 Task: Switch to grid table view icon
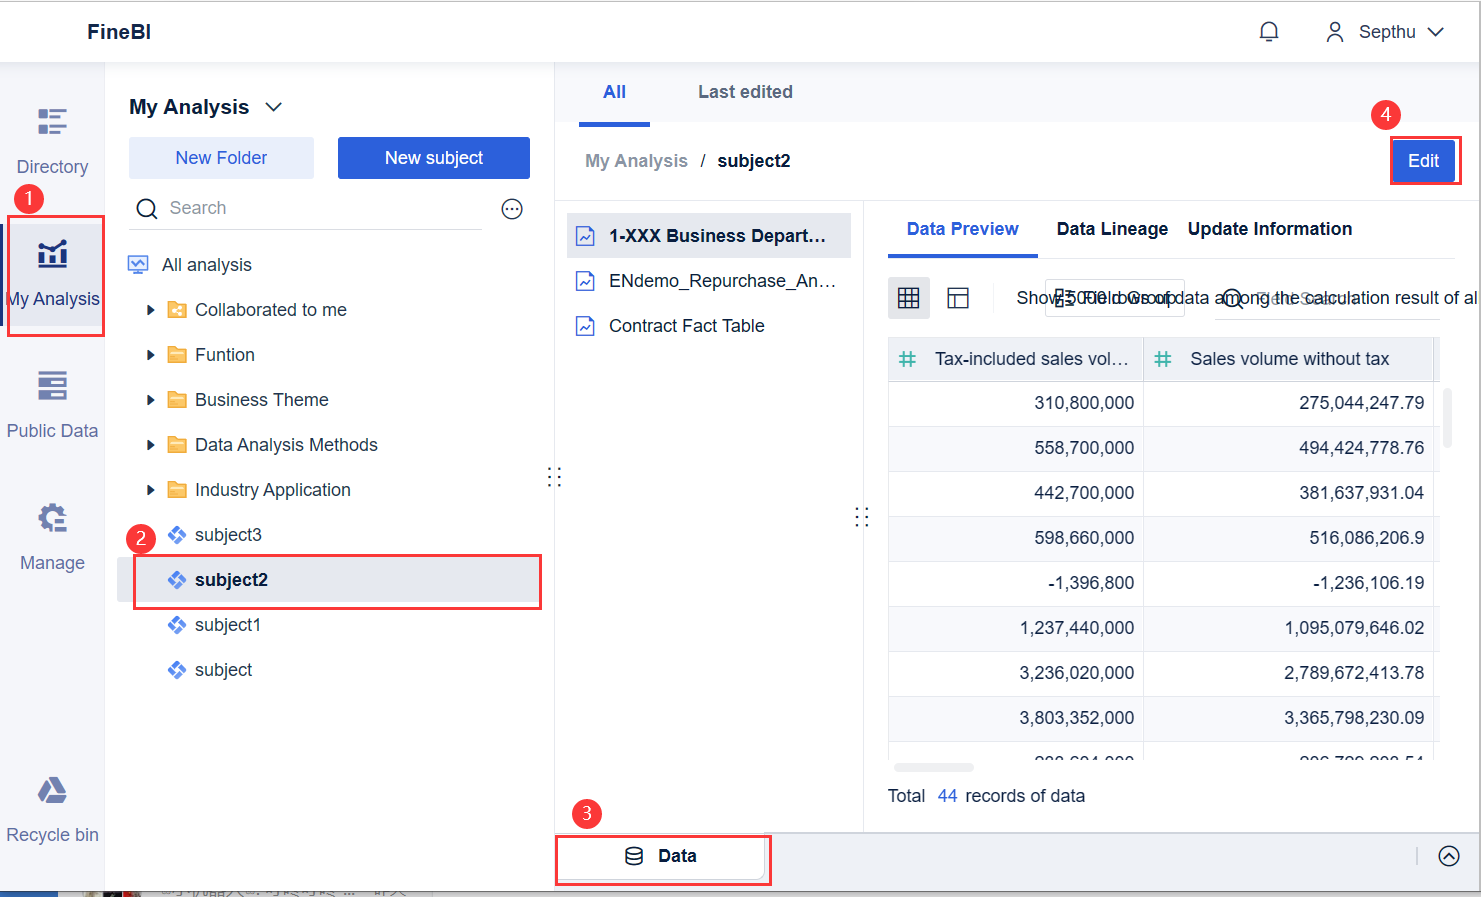(x=908, y=298)
